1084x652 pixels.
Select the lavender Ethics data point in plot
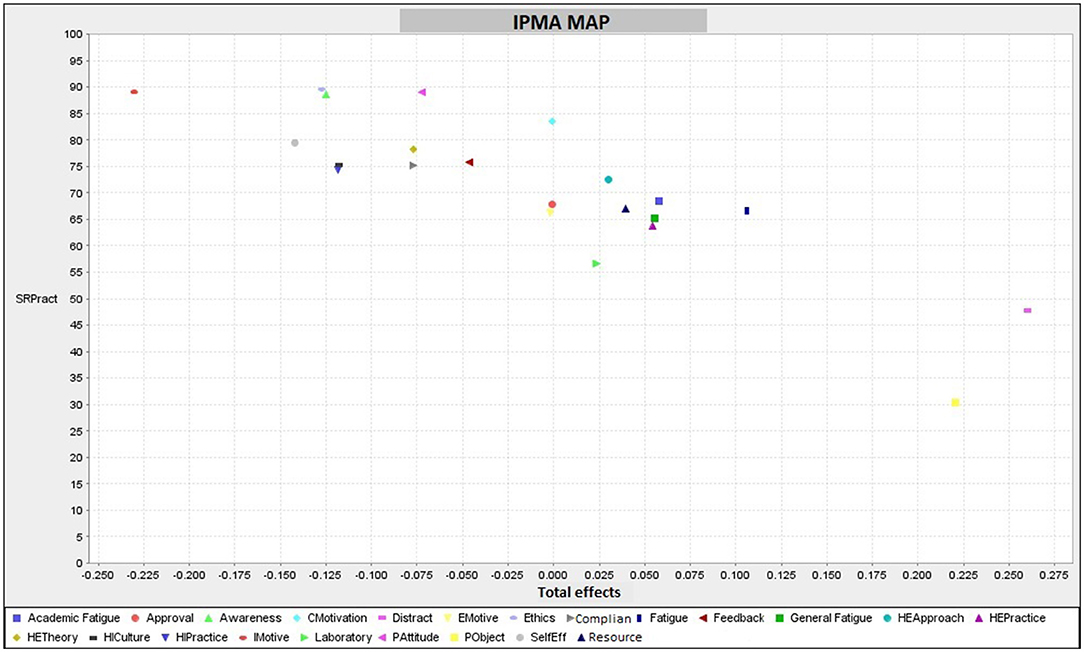point(321,89)
